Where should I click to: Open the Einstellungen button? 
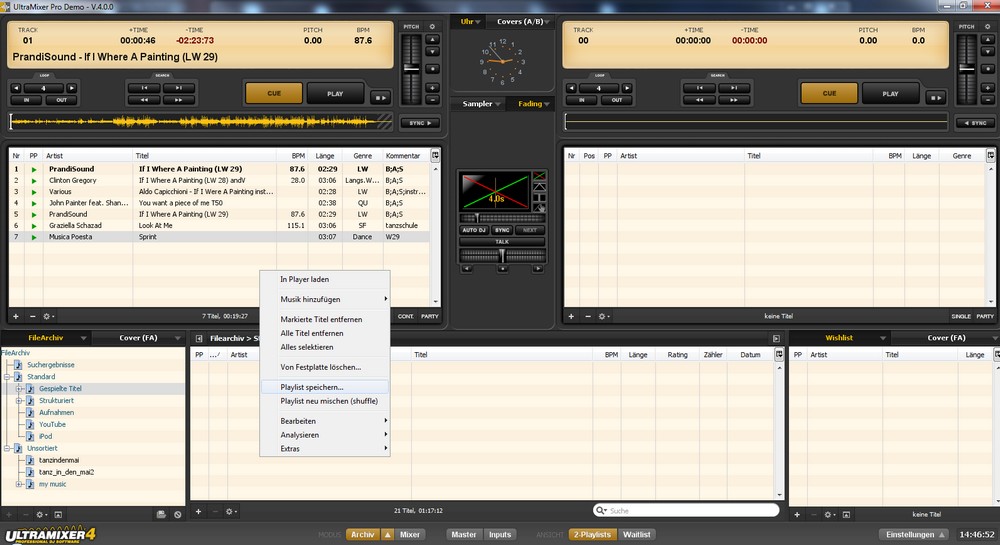click(913, 535)
